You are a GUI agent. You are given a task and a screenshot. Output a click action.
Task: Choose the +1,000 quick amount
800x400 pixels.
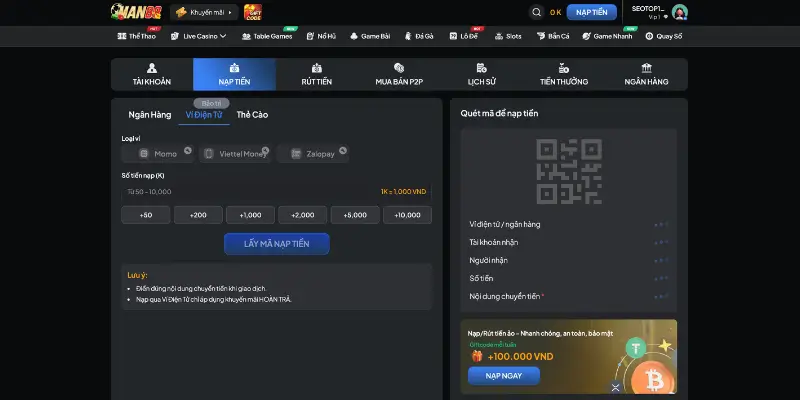[x=250, y=215]
